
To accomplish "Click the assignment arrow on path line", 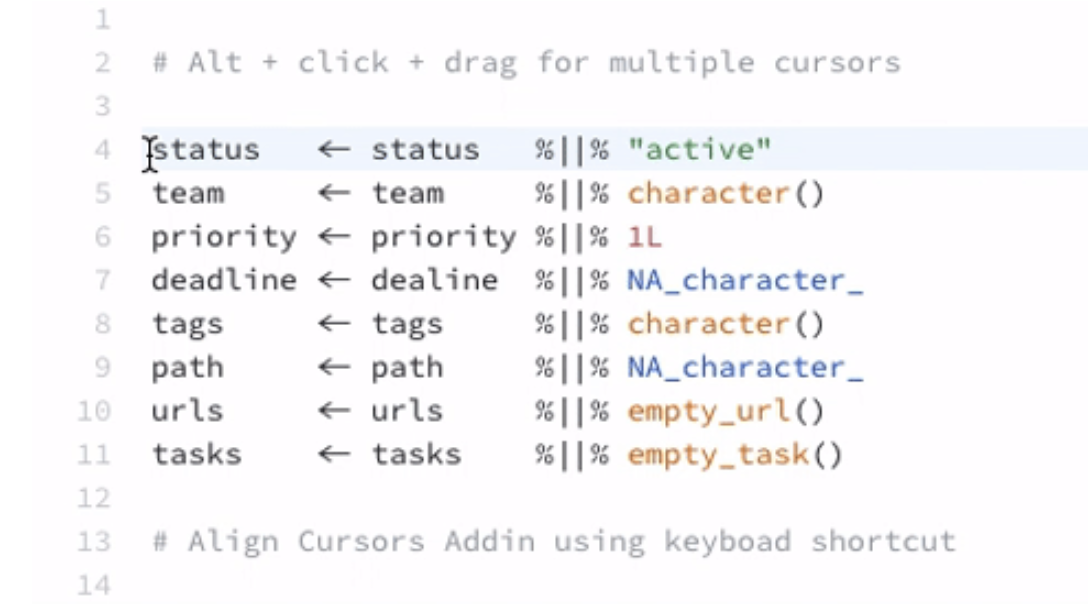I will [x=334, y=367].
